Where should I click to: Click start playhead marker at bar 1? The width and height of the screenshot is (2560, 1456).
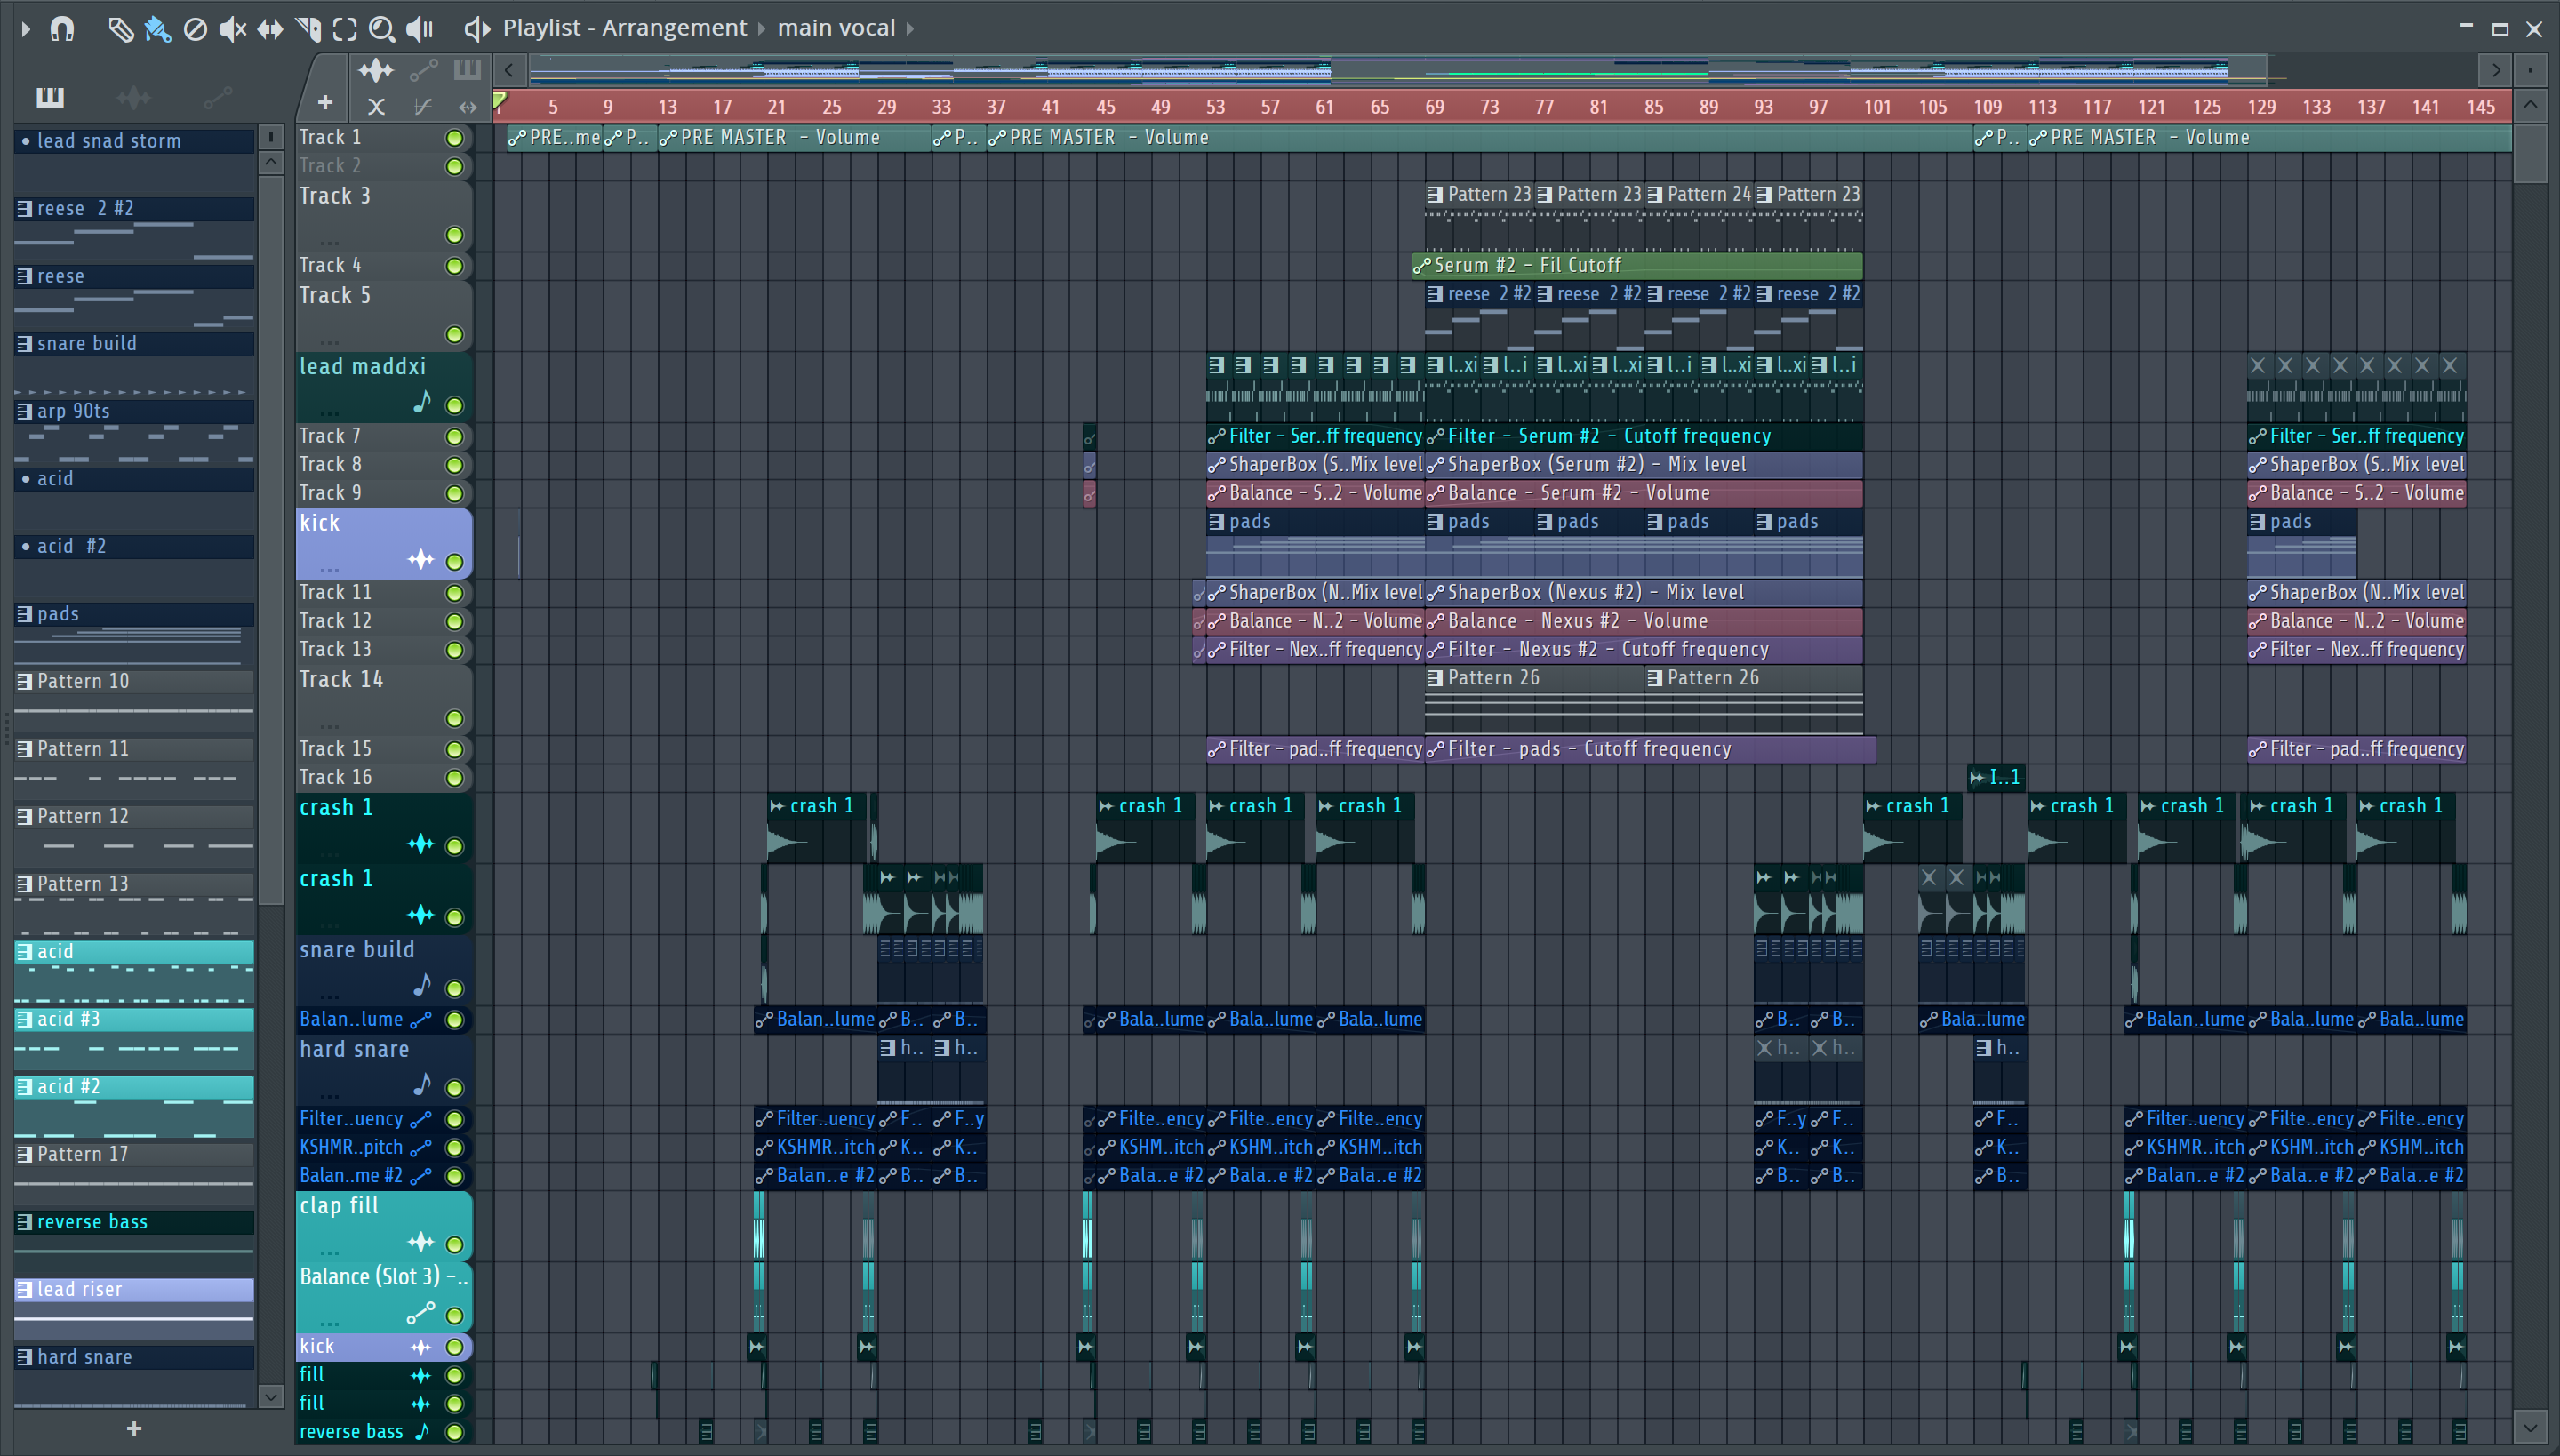tap(501, 100)
